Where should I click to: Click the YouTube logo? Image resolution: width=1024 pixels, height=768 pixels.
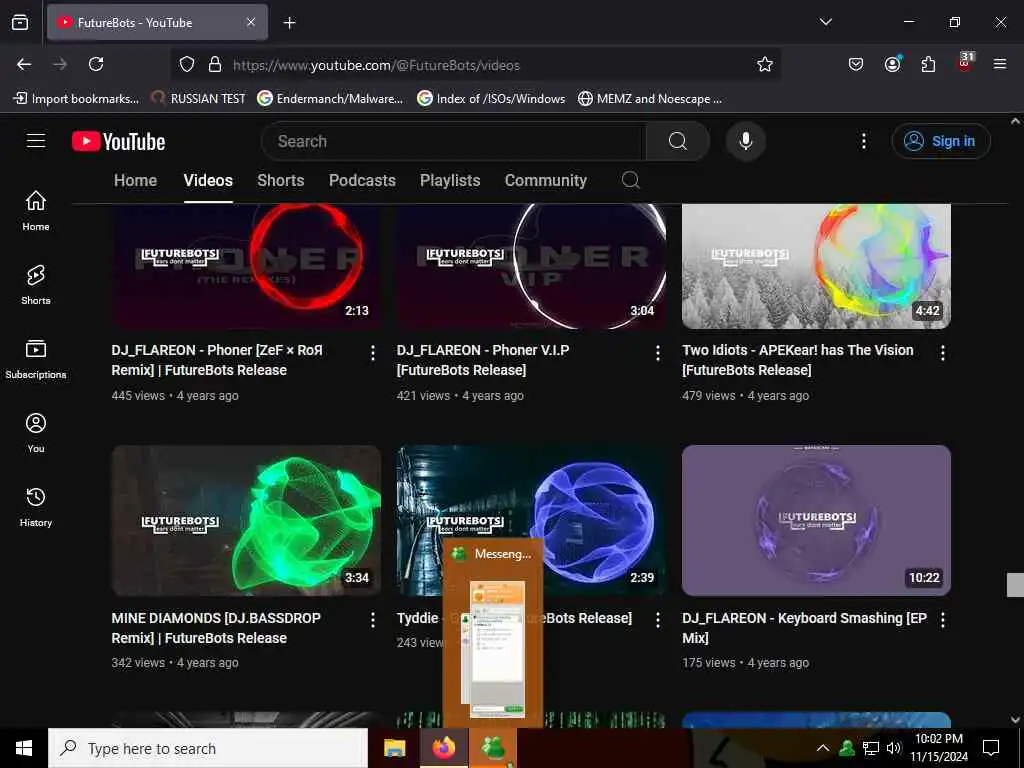click(x=118, y=141)
